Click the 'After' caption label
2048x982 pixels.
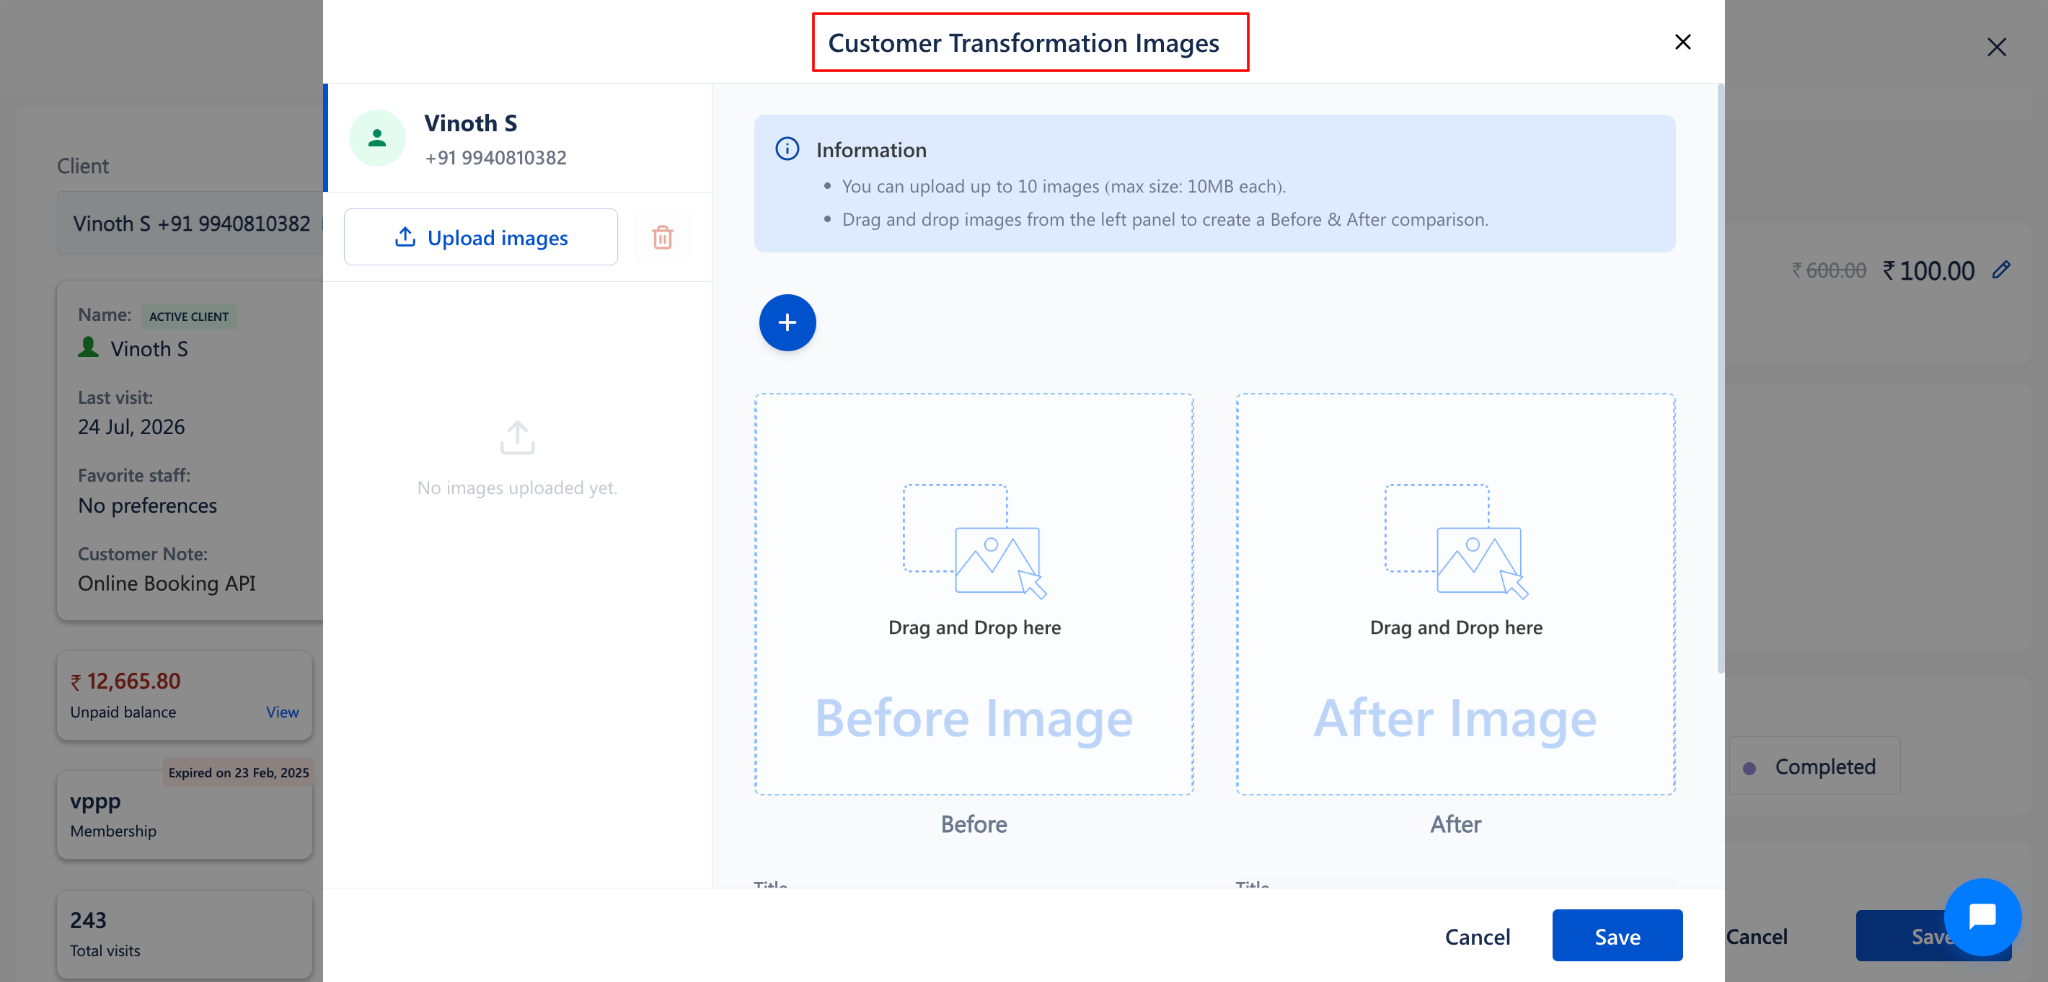(x=1456, y=825)
